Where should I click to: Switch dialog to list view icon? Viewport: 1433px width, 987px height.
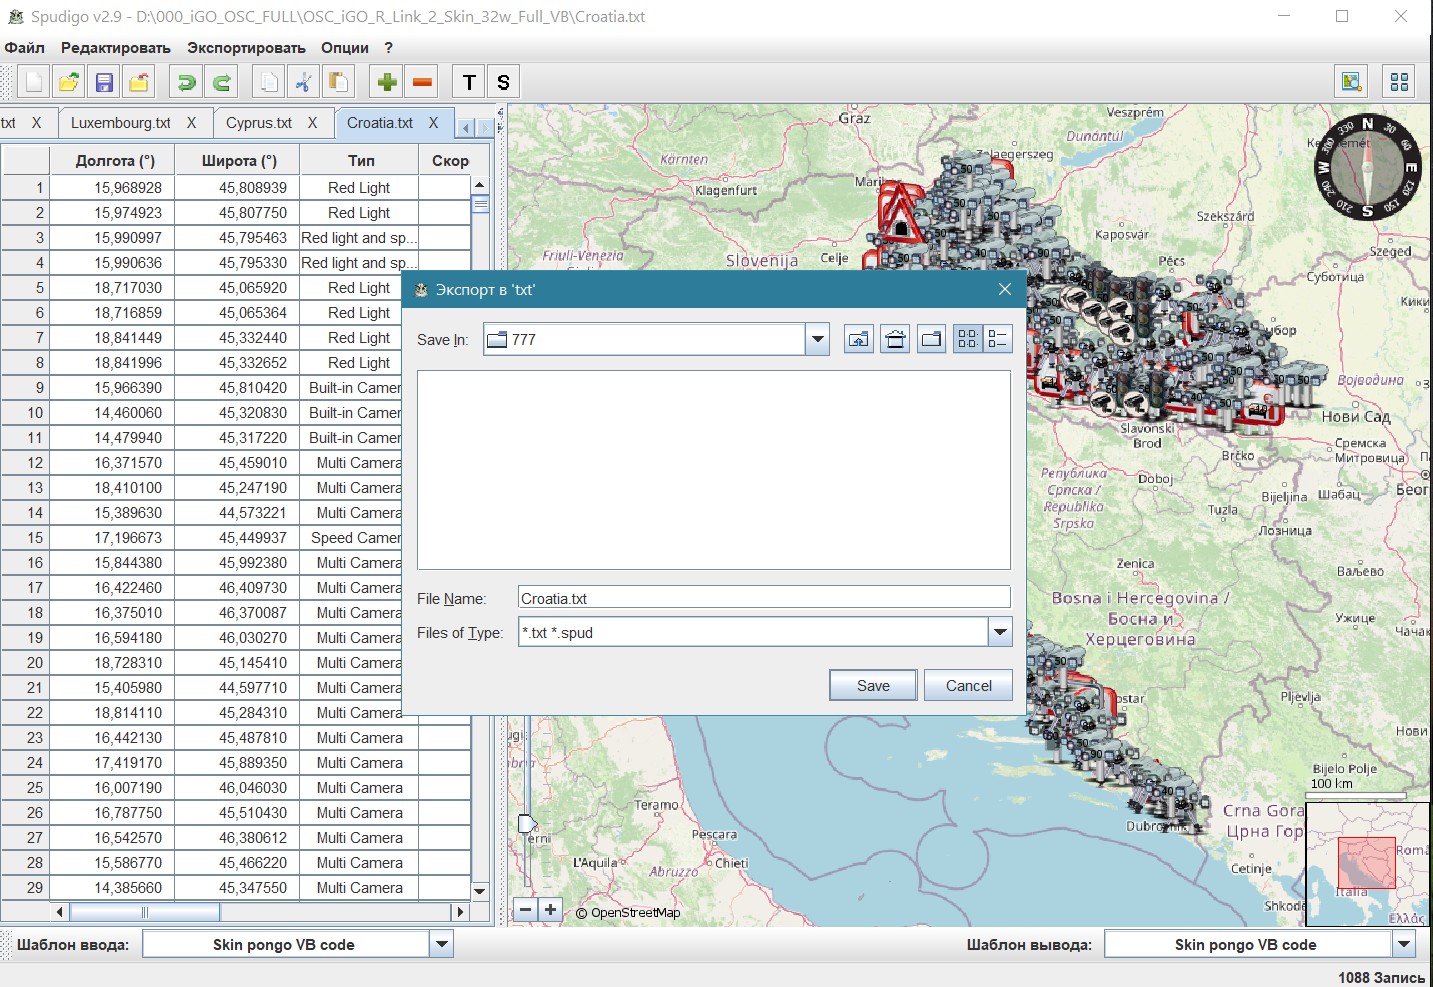(x=967, y=339)
